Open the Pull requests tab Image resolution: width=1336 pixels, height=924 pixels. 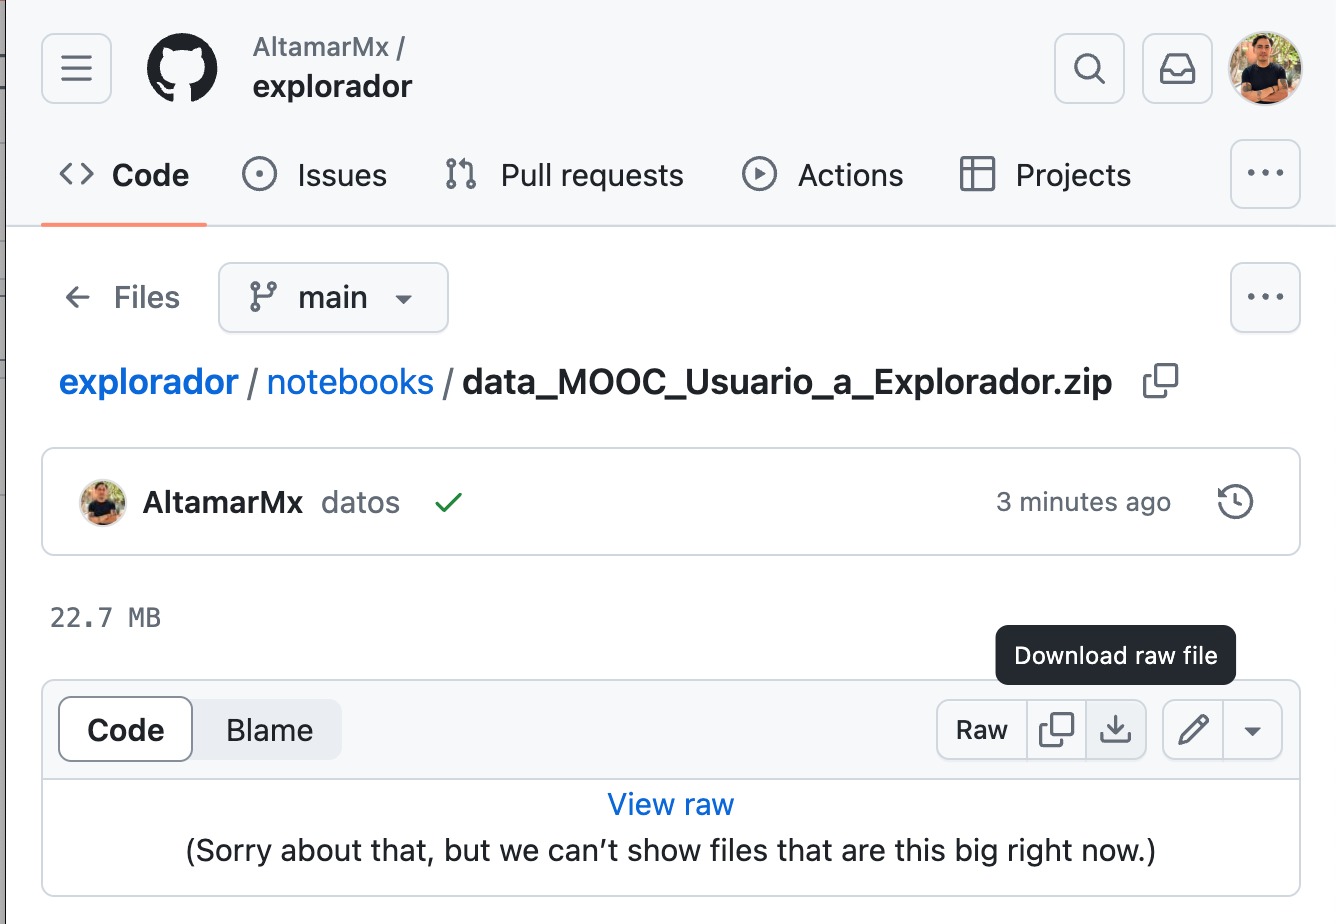(564, 175)
